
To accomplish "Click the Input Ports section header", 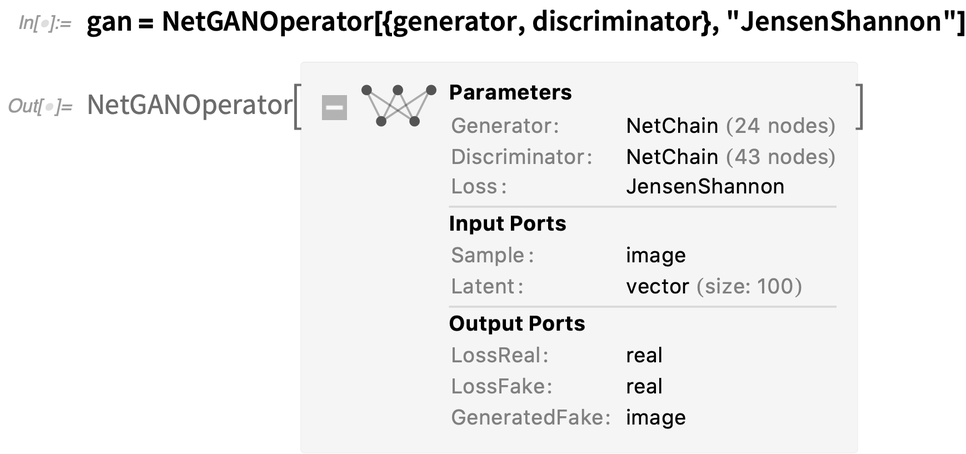I will point(507,224).
